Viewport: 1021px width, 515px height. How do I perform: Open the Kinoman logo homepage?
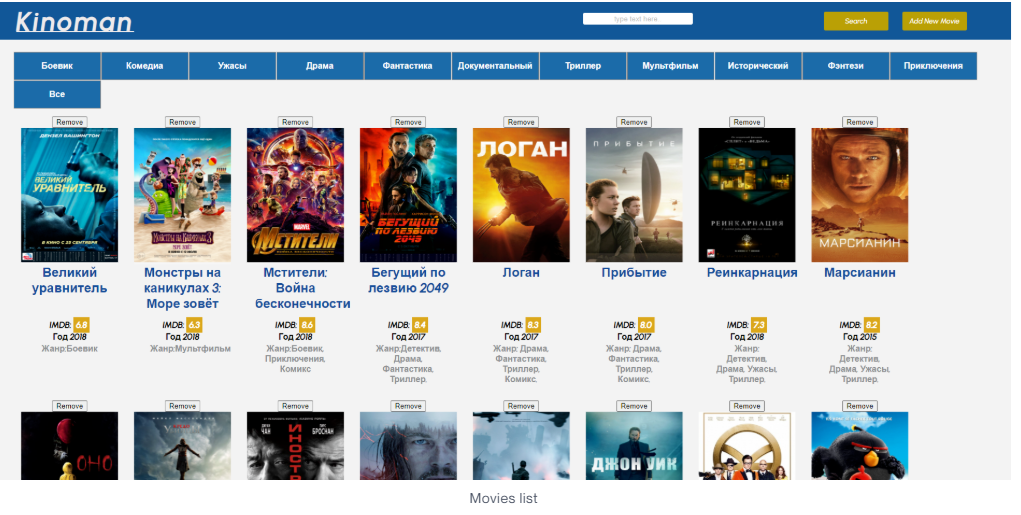[74, 22]
